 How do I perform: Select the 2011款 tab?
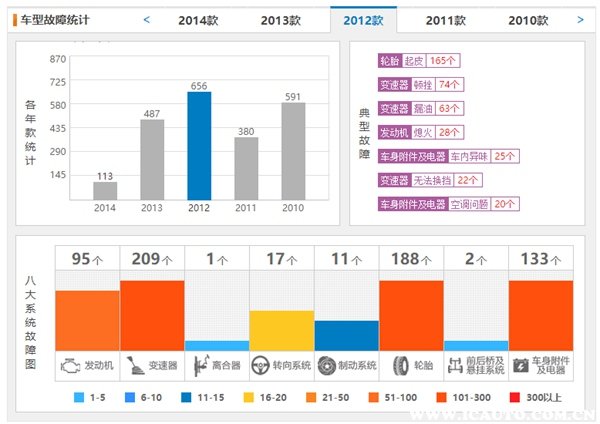pos(445,20)
